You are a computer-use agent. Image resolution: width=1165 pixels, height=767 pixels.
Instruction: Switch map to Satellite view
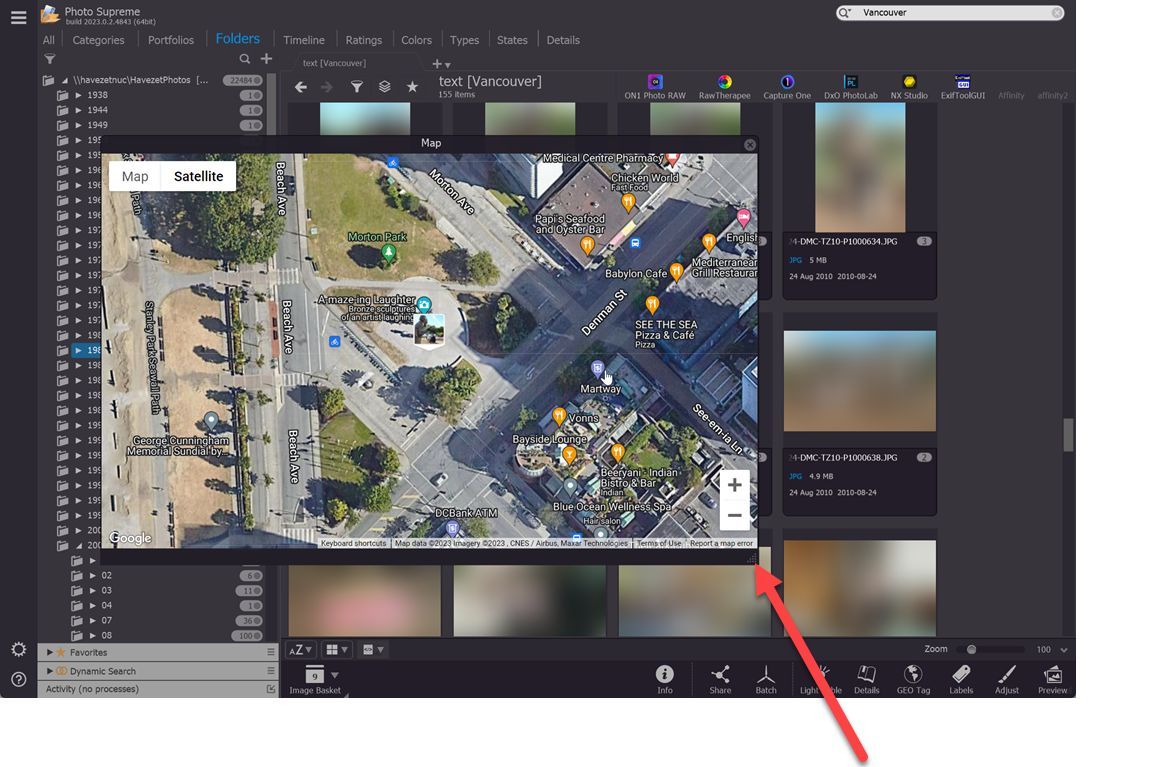[198, 176]
